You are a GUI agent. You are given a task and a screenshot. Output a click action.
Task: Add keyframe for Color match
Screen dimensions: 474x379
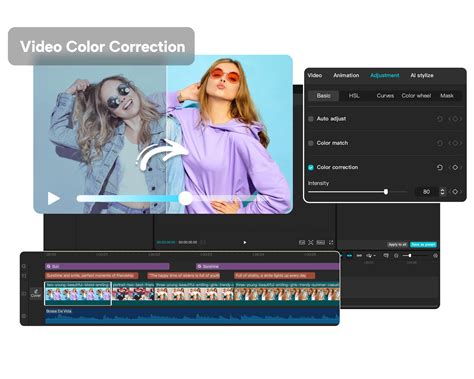click(x=455, y=143)
